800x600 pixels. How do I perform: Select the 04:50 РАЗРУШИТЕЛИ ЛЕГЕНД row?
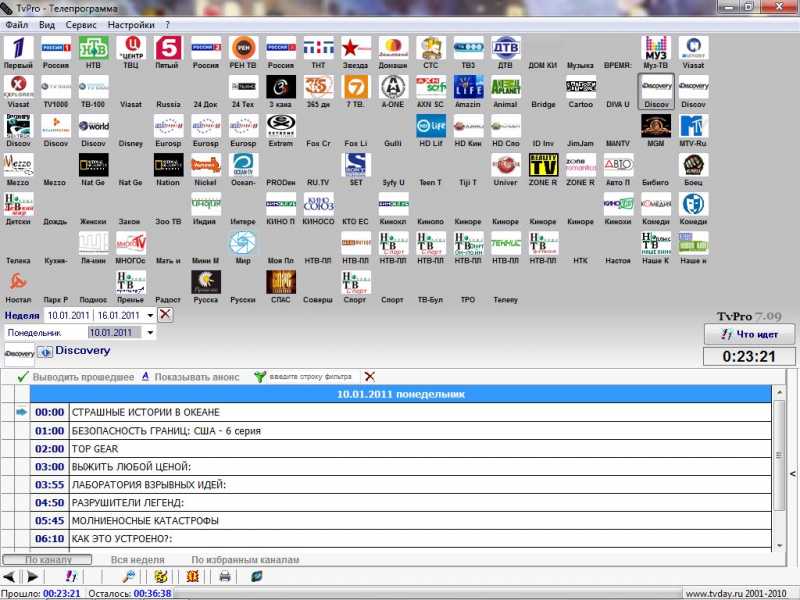401,503
